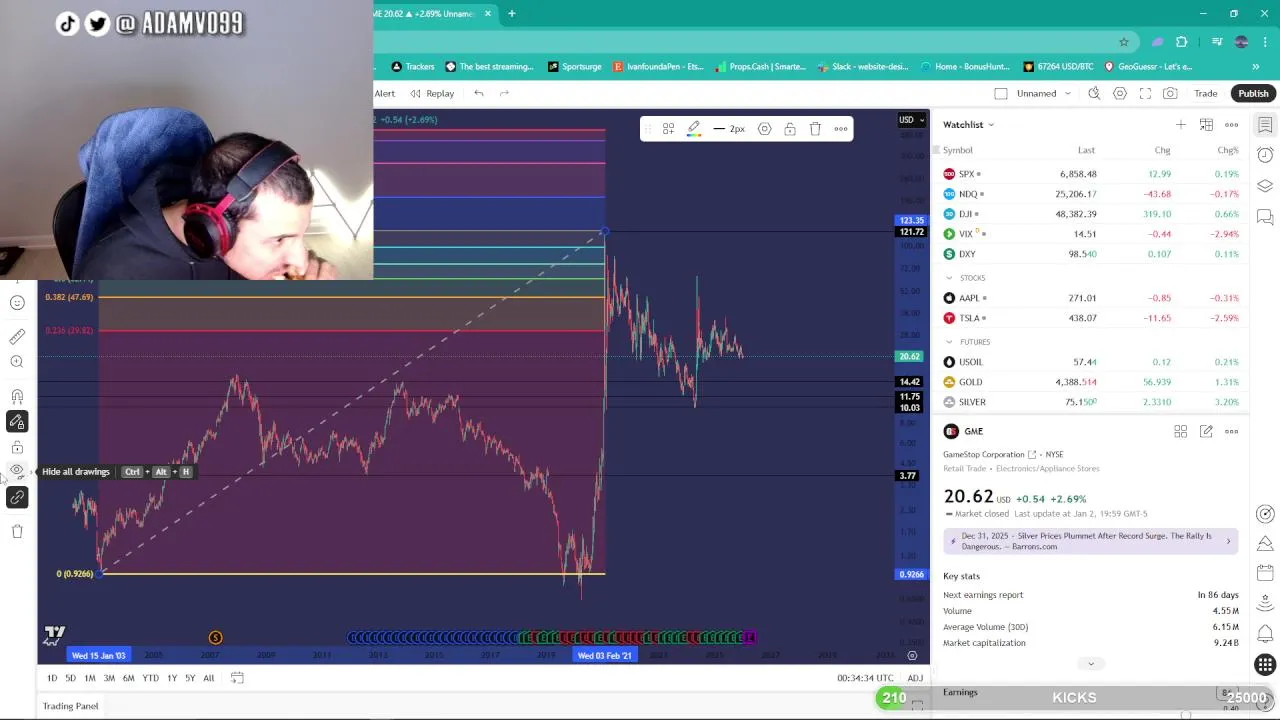The width and height of the screenshot is (1280, 720).
Task: Toggle Magnet mode in drawing toolbar
Action: [x=17, y=396]
